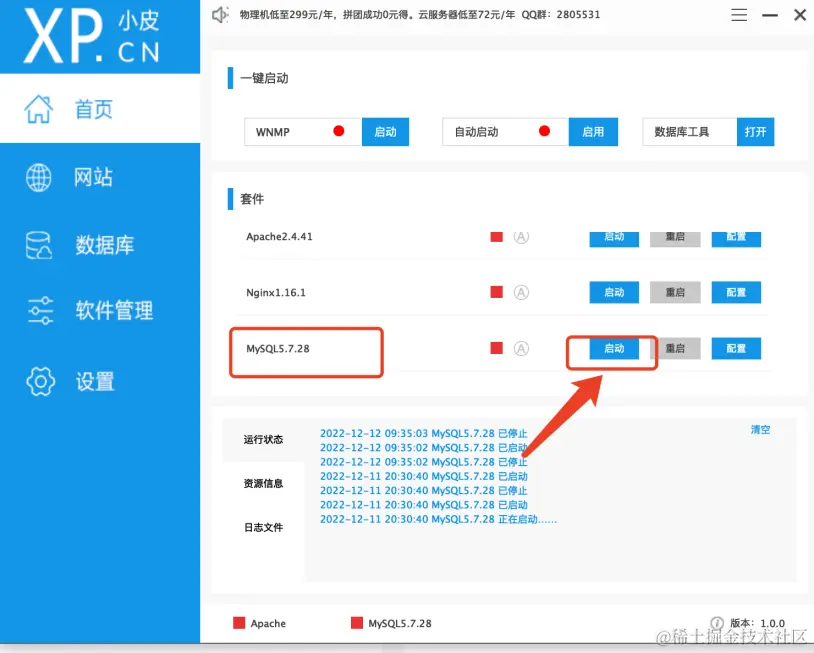
Task: Switch to the 日志文件 tab
Action: point(263,528)
